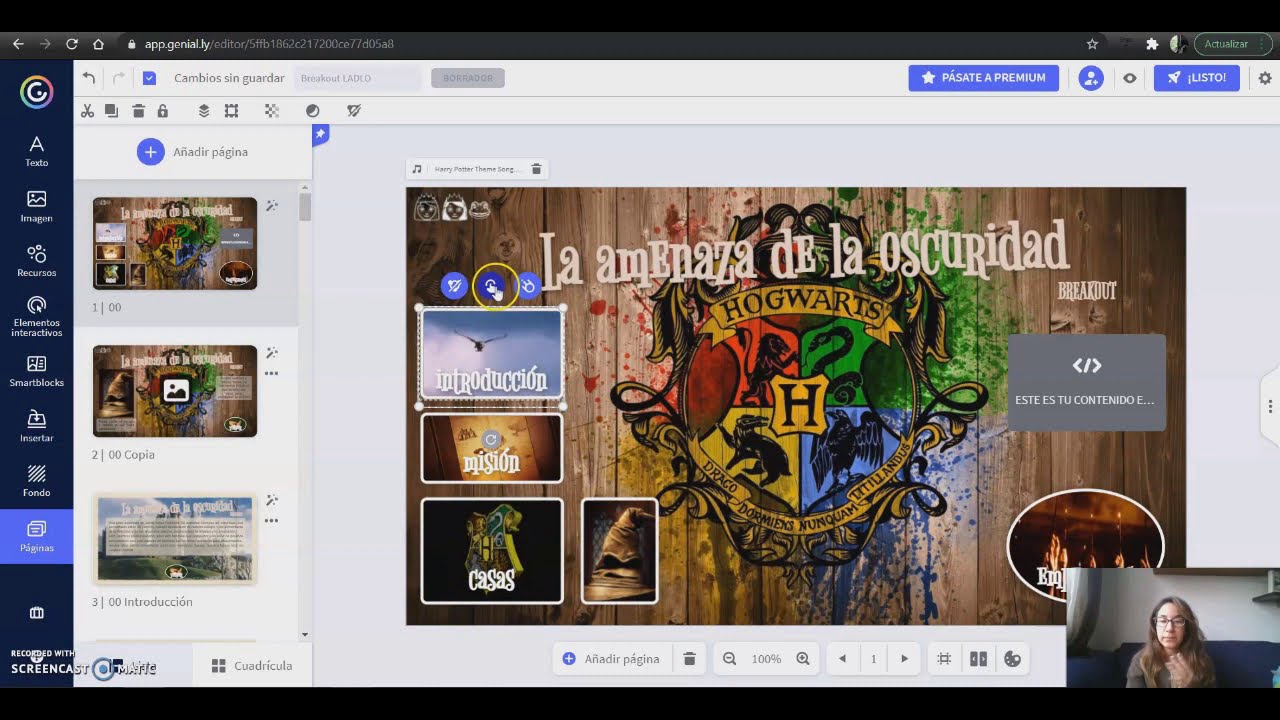
Task: Open the color effects circle tool
Action: coord(312,111)
